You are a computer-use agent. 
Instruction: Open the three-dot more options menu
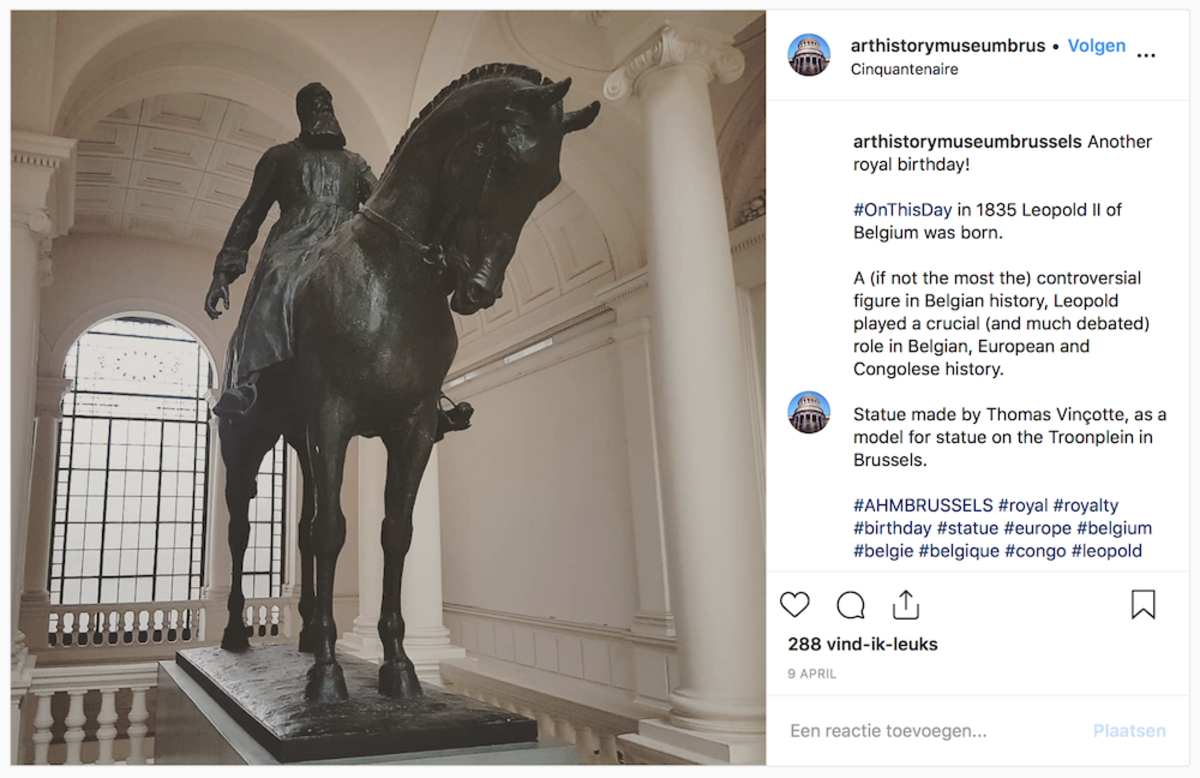point(1147,55)
